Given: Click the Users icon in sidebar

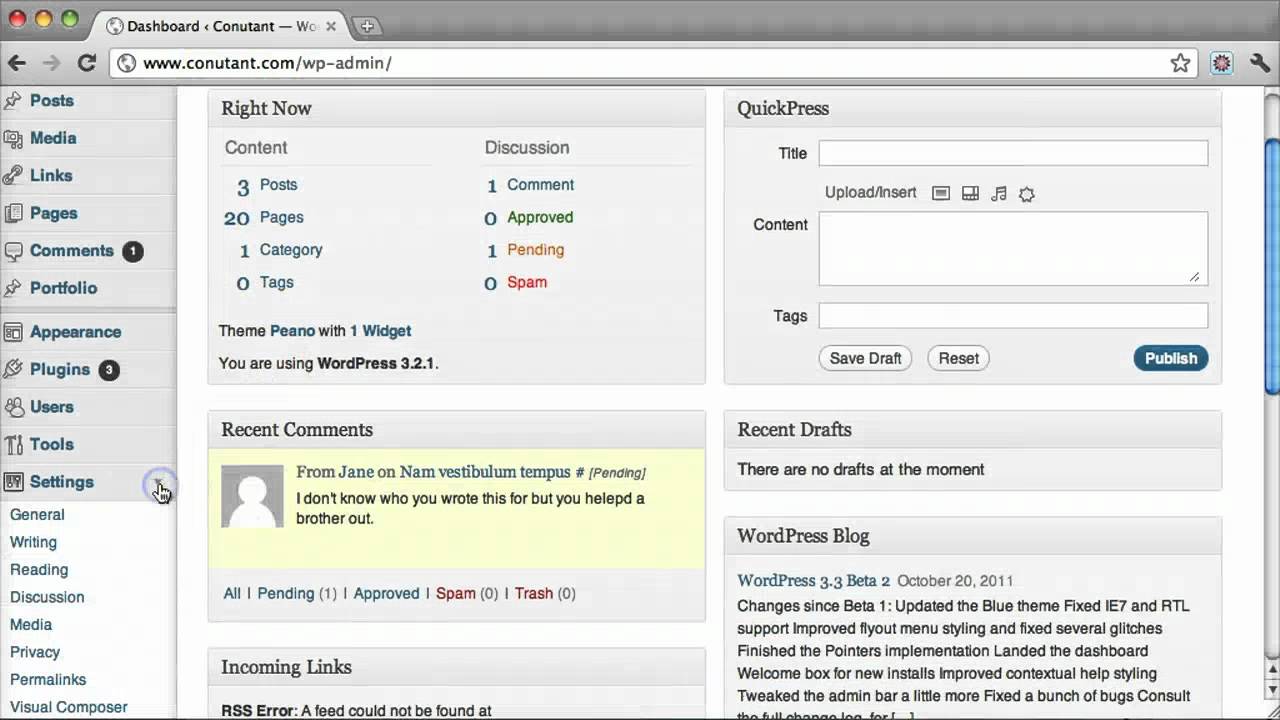Looking at the screenshot, I should point(13,407).
